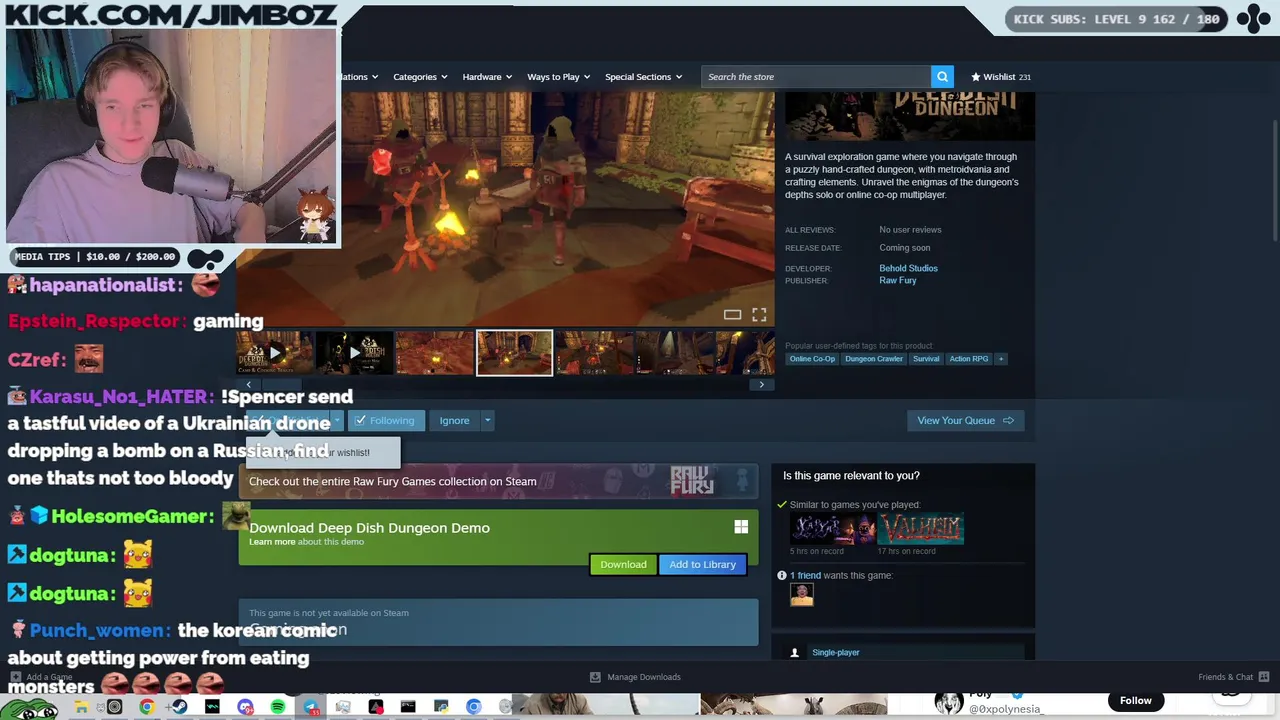Click the Add to Library button
Screen dimensions: 1280x720
(702, 565)
